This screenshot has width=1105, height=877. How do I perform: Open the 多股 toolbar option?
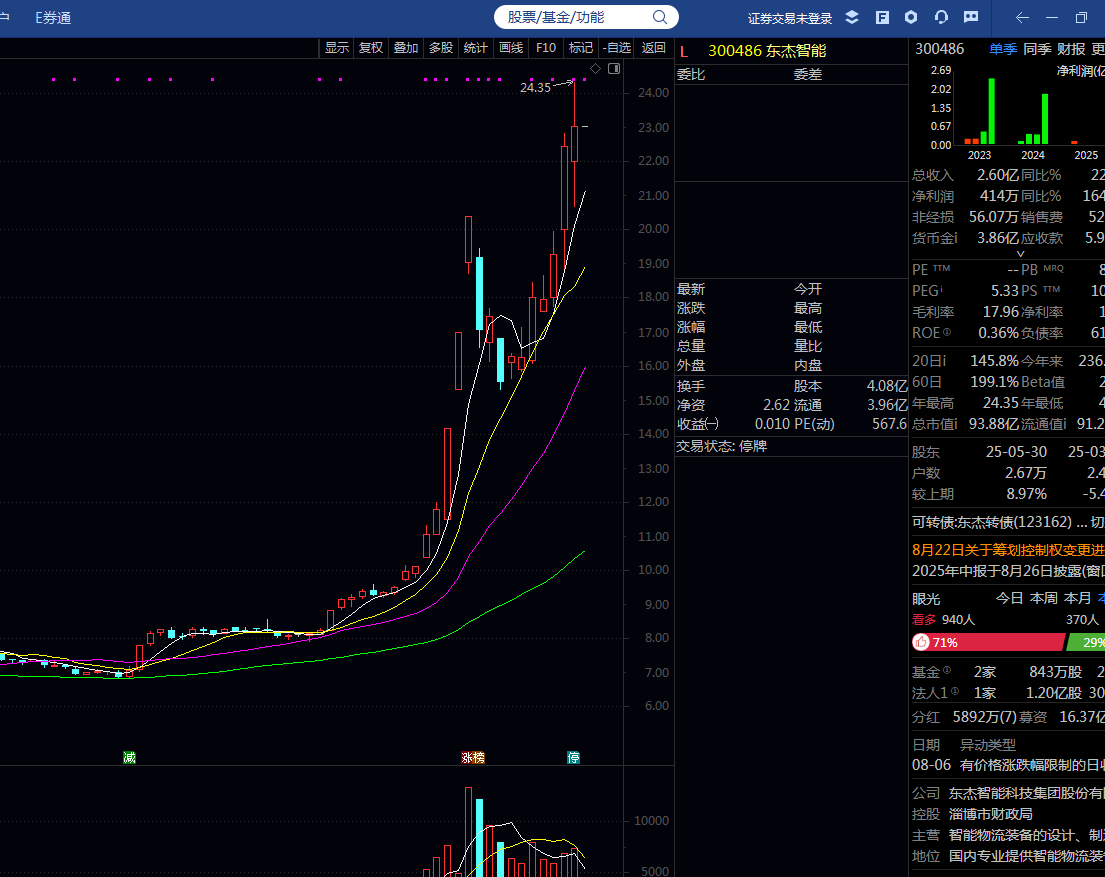pos(441,48)
